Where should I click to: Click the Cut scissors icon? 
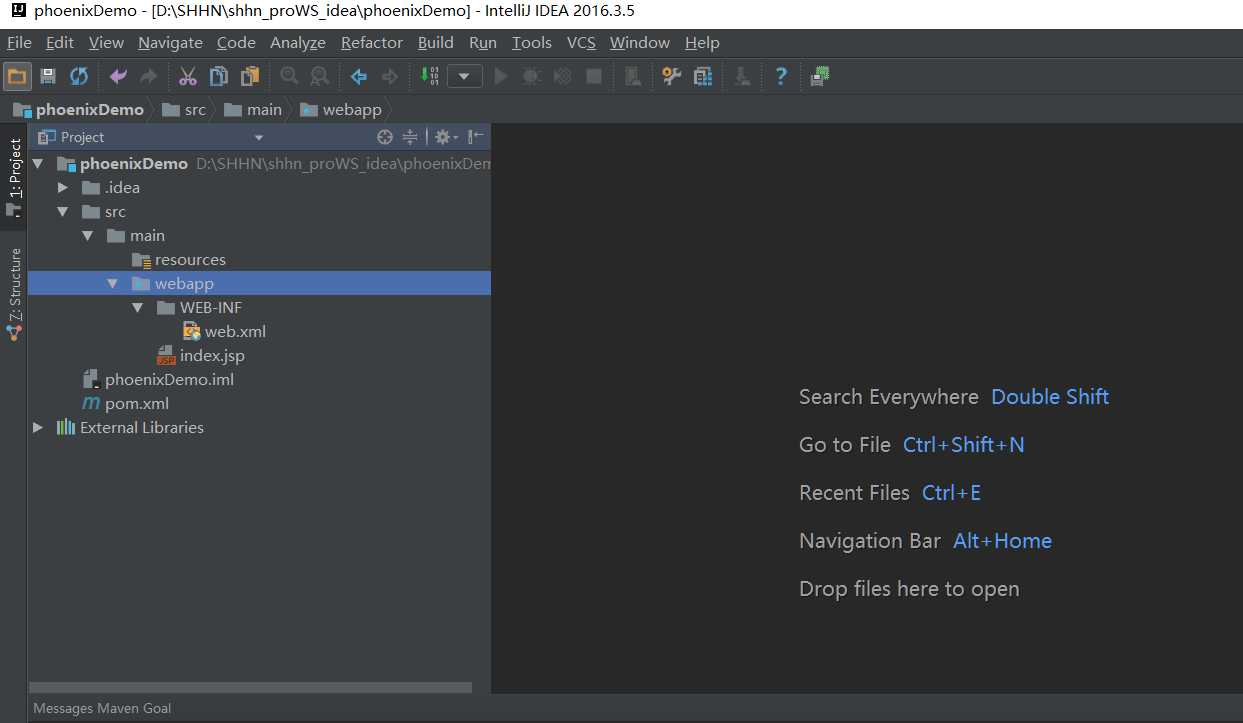(x=188, y=76)
